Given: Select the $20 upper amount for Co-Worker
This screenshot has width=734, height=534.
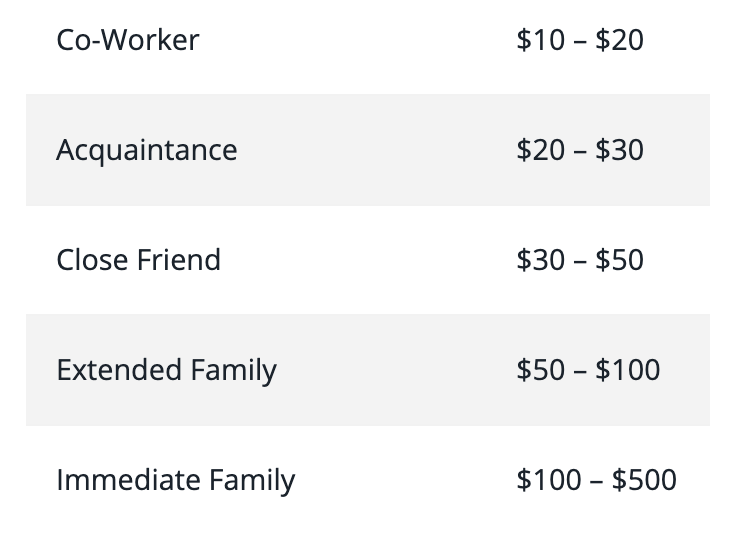Looking at the screenshot, I should pyautogui.click(x=619, y=40).
